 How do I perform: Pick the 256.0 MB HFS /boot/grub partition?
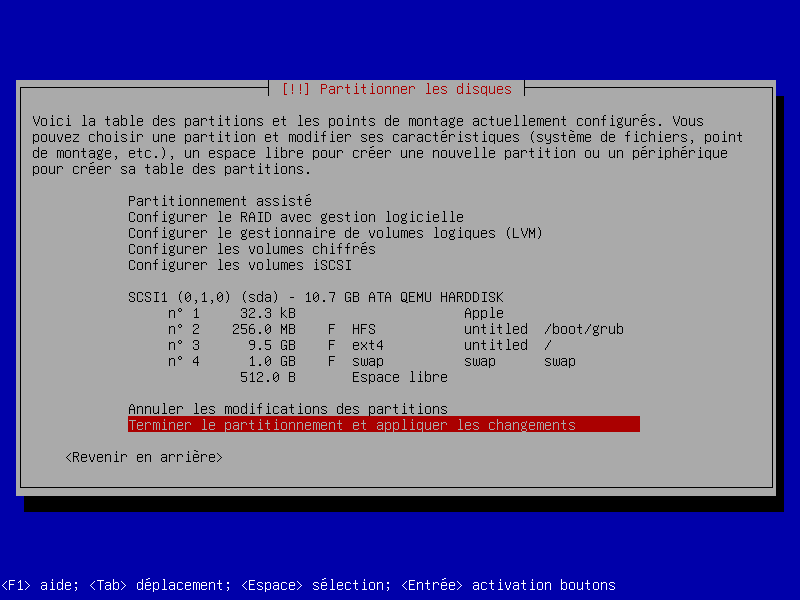[395, 329]
